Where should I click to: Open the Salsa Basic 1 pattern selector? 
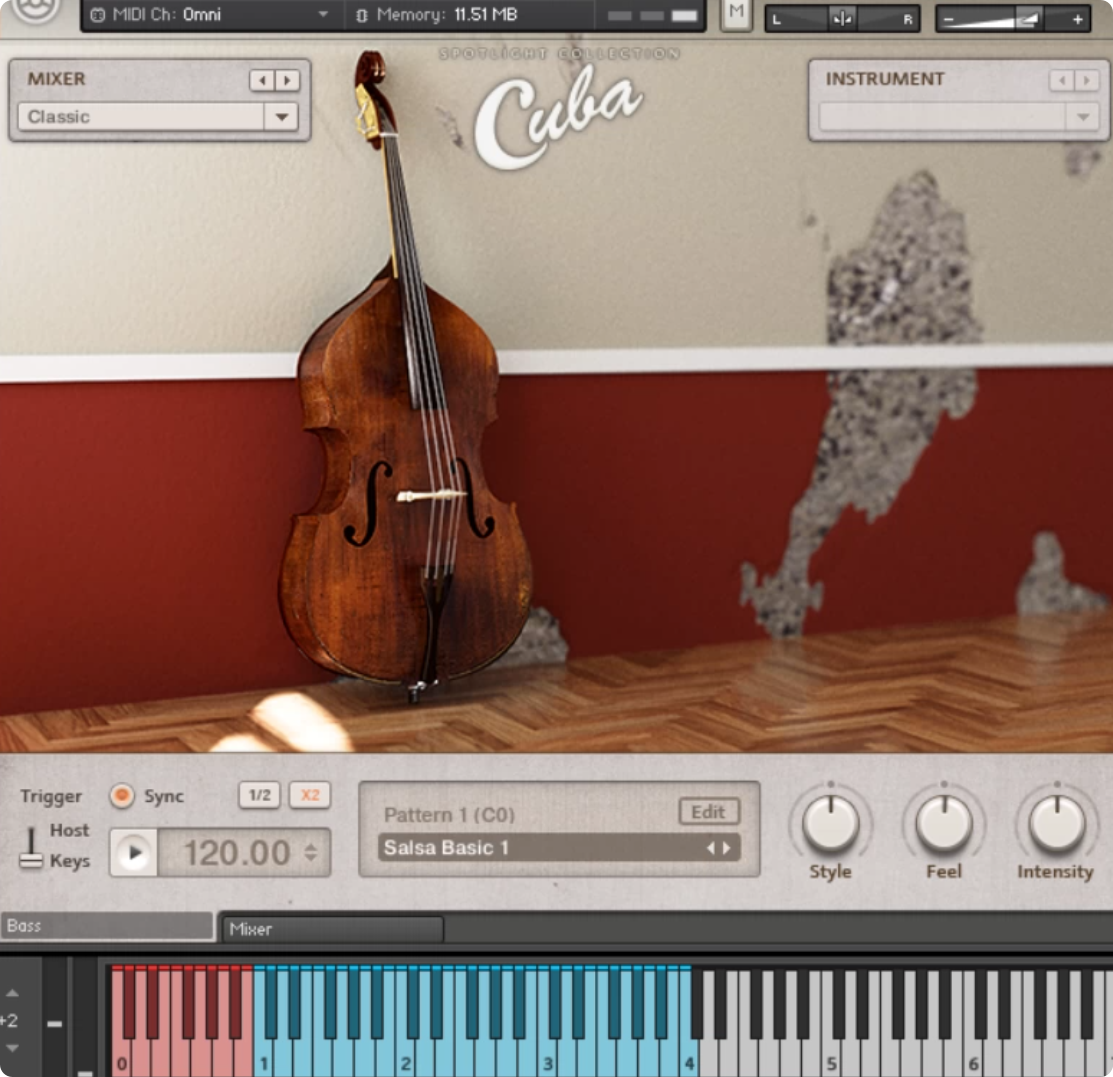tap(559, 848)
